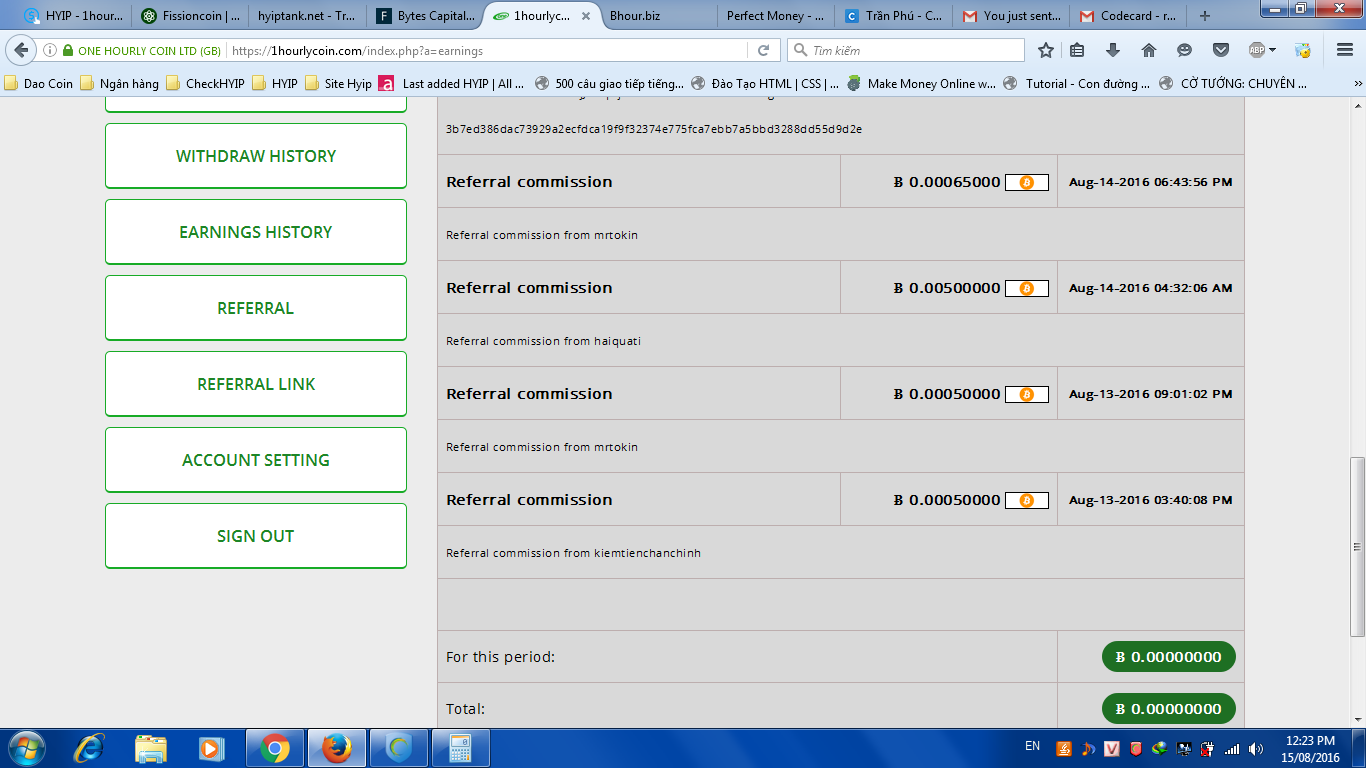Switch to the Codecard Gmail tab
Image resolution: width=1366 pixels, height=768 pixels.
pyautogui.click(x=1127, y=16)
